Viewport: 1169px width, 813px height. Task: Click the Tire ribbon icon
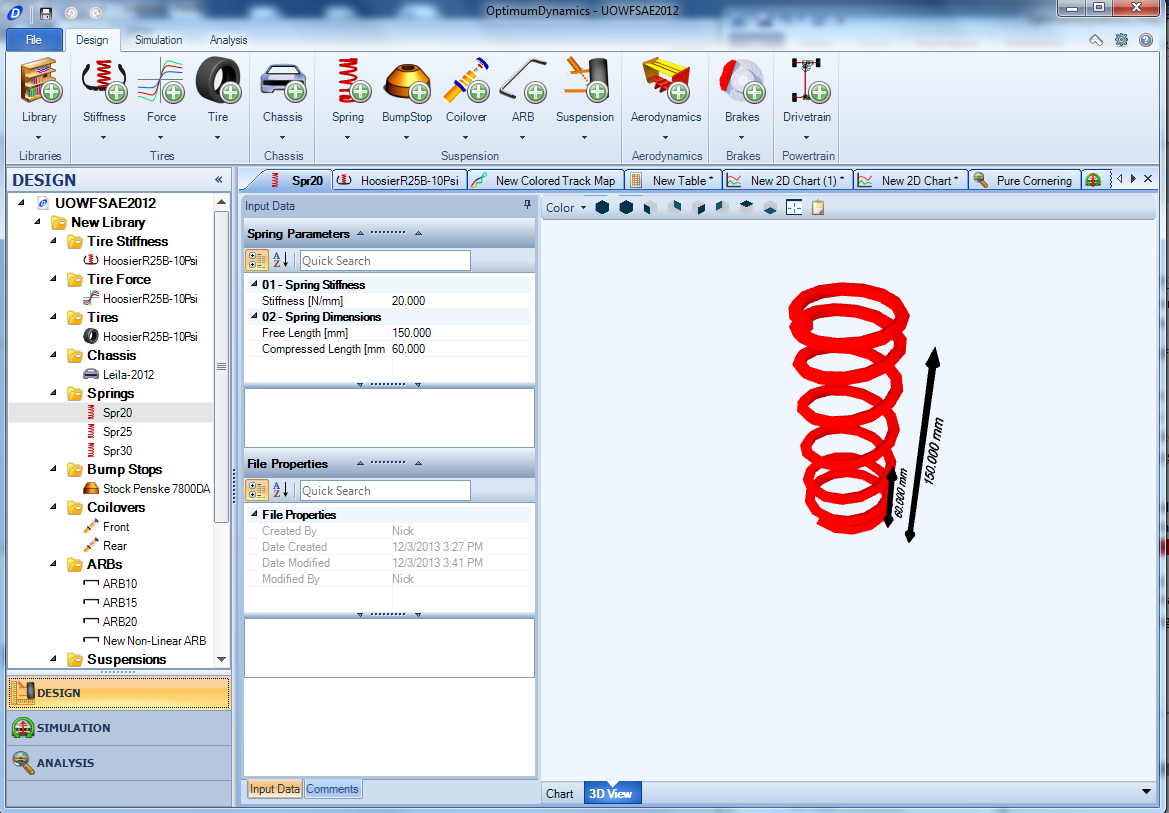click(x=218, y=82)
